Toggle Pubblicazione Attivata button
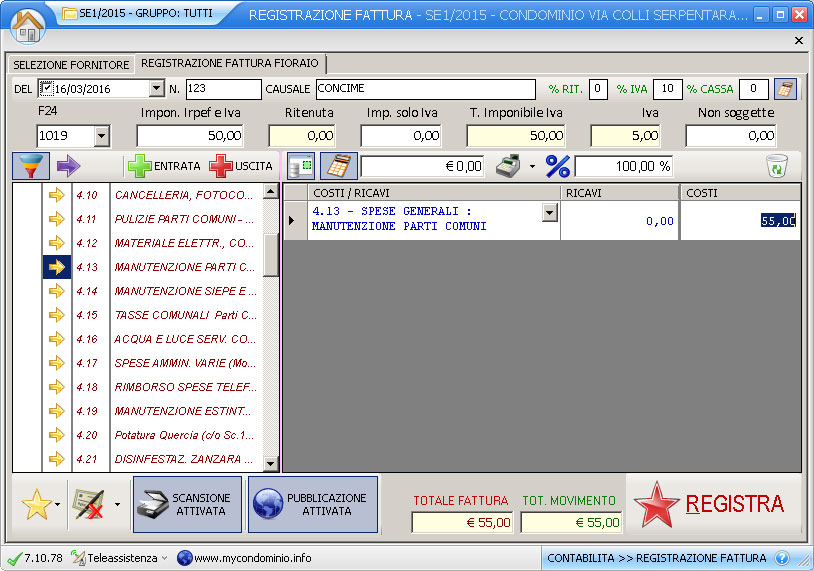The image size is (814, 571). [313, 504]
